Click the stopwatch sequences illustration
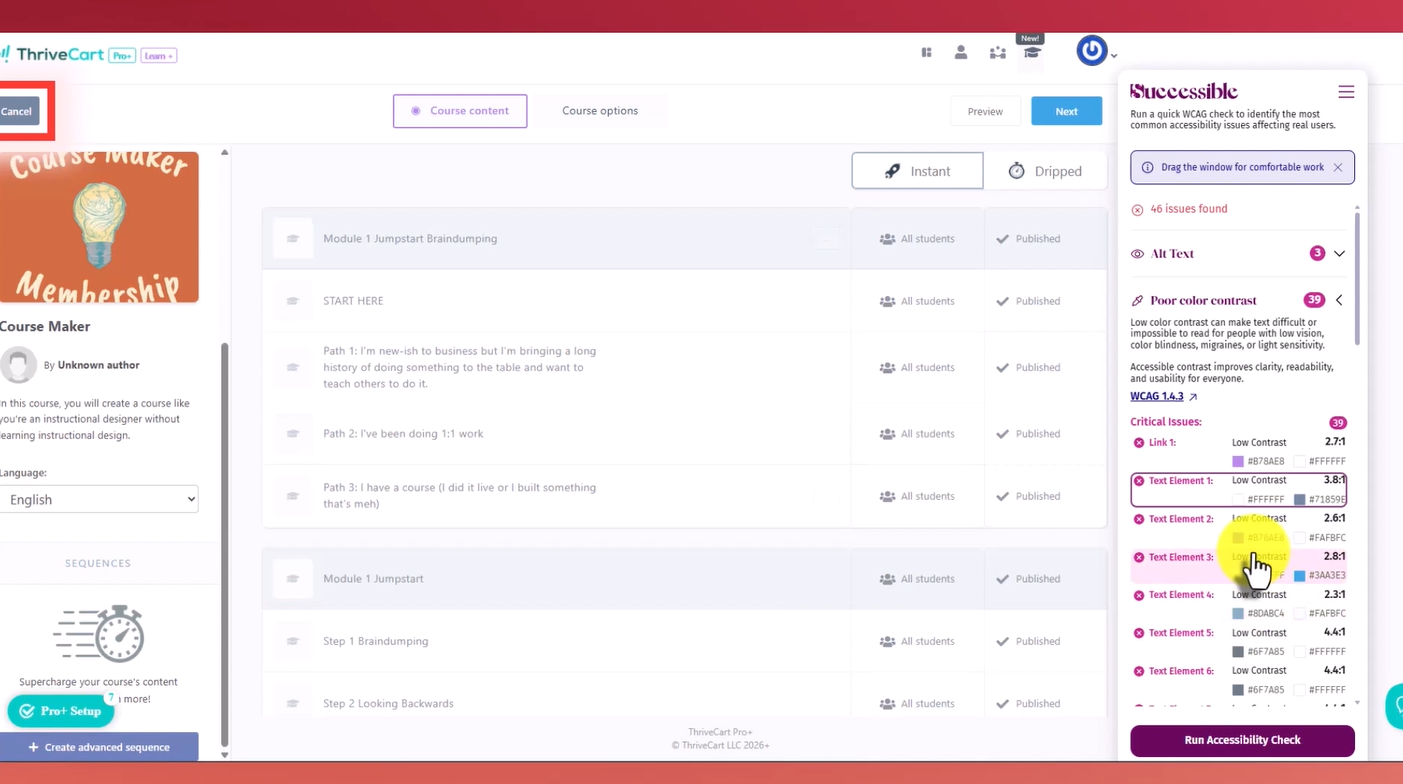 pyautogui.click(x=98, y=633)
